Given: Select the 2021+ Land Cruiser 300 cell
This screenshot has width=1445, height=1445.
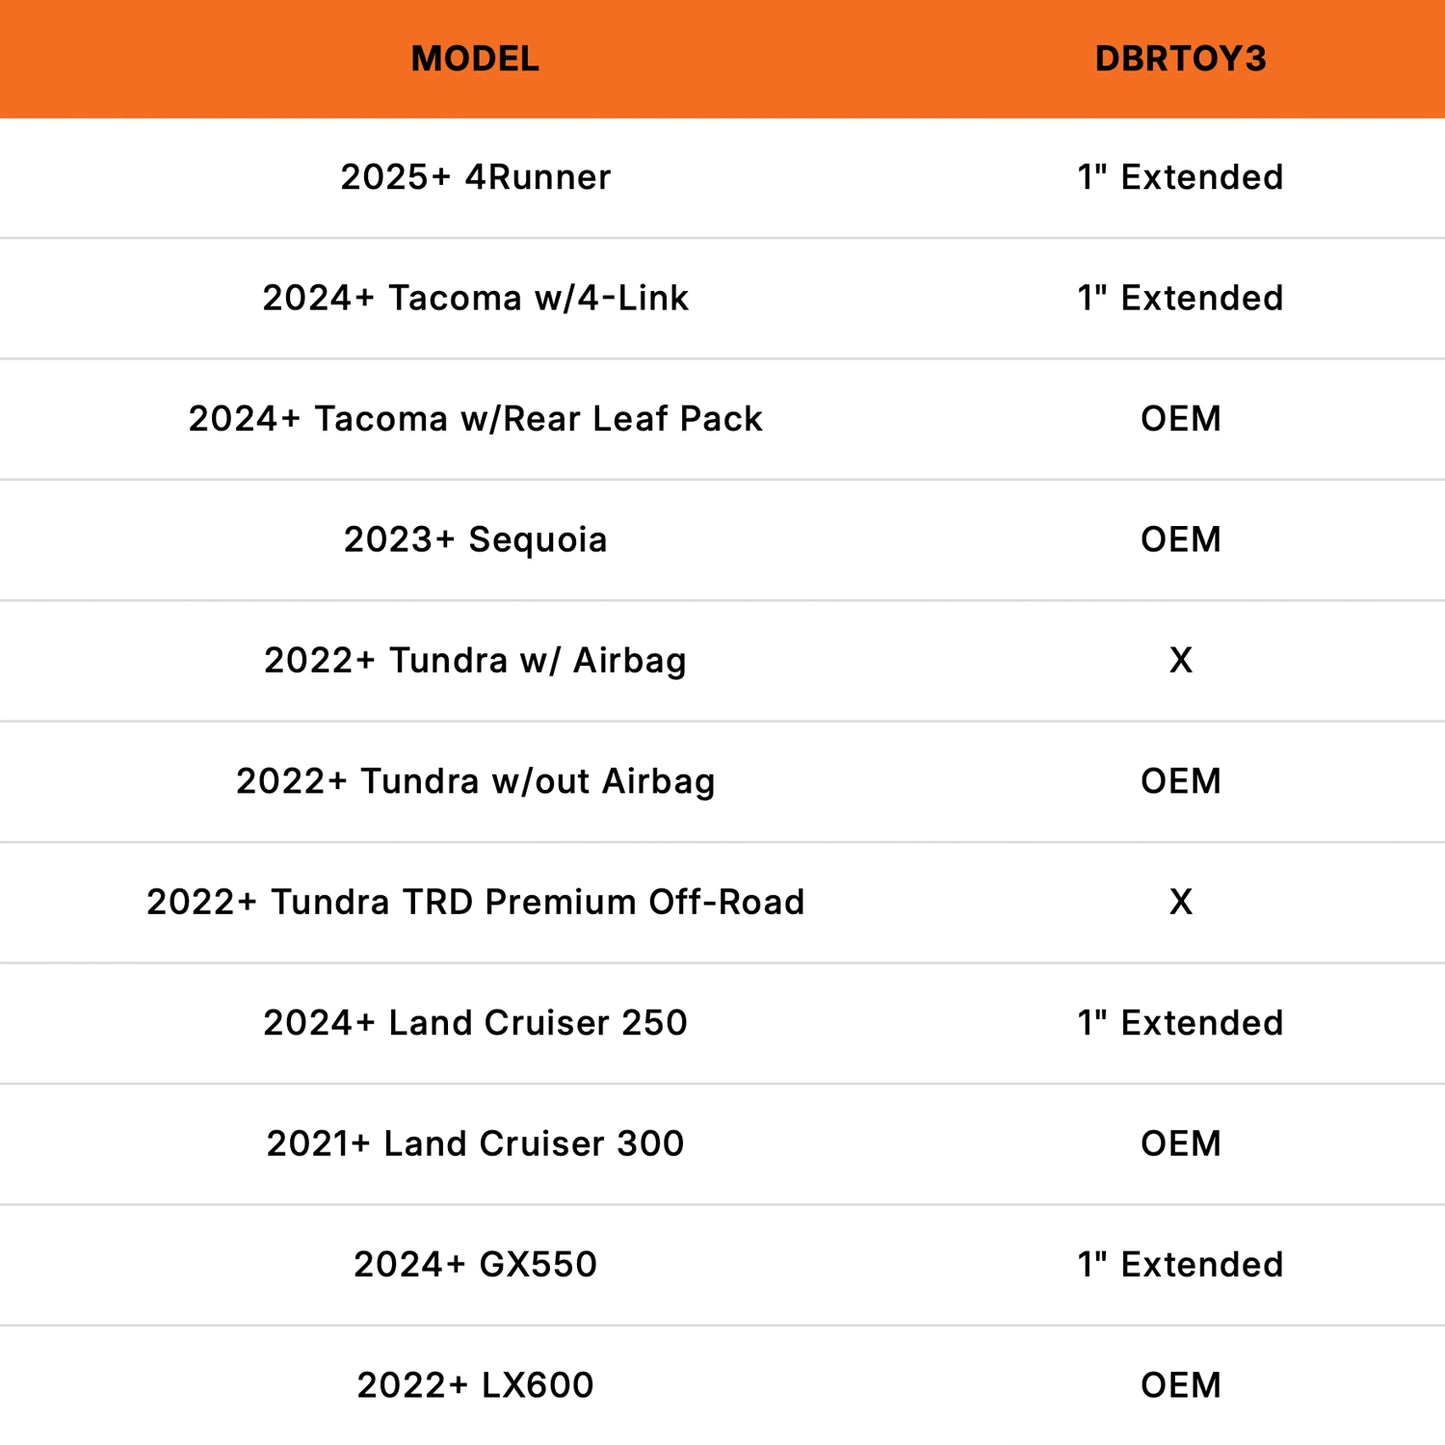Looking at the screenshot, I should coord(475,1144).
